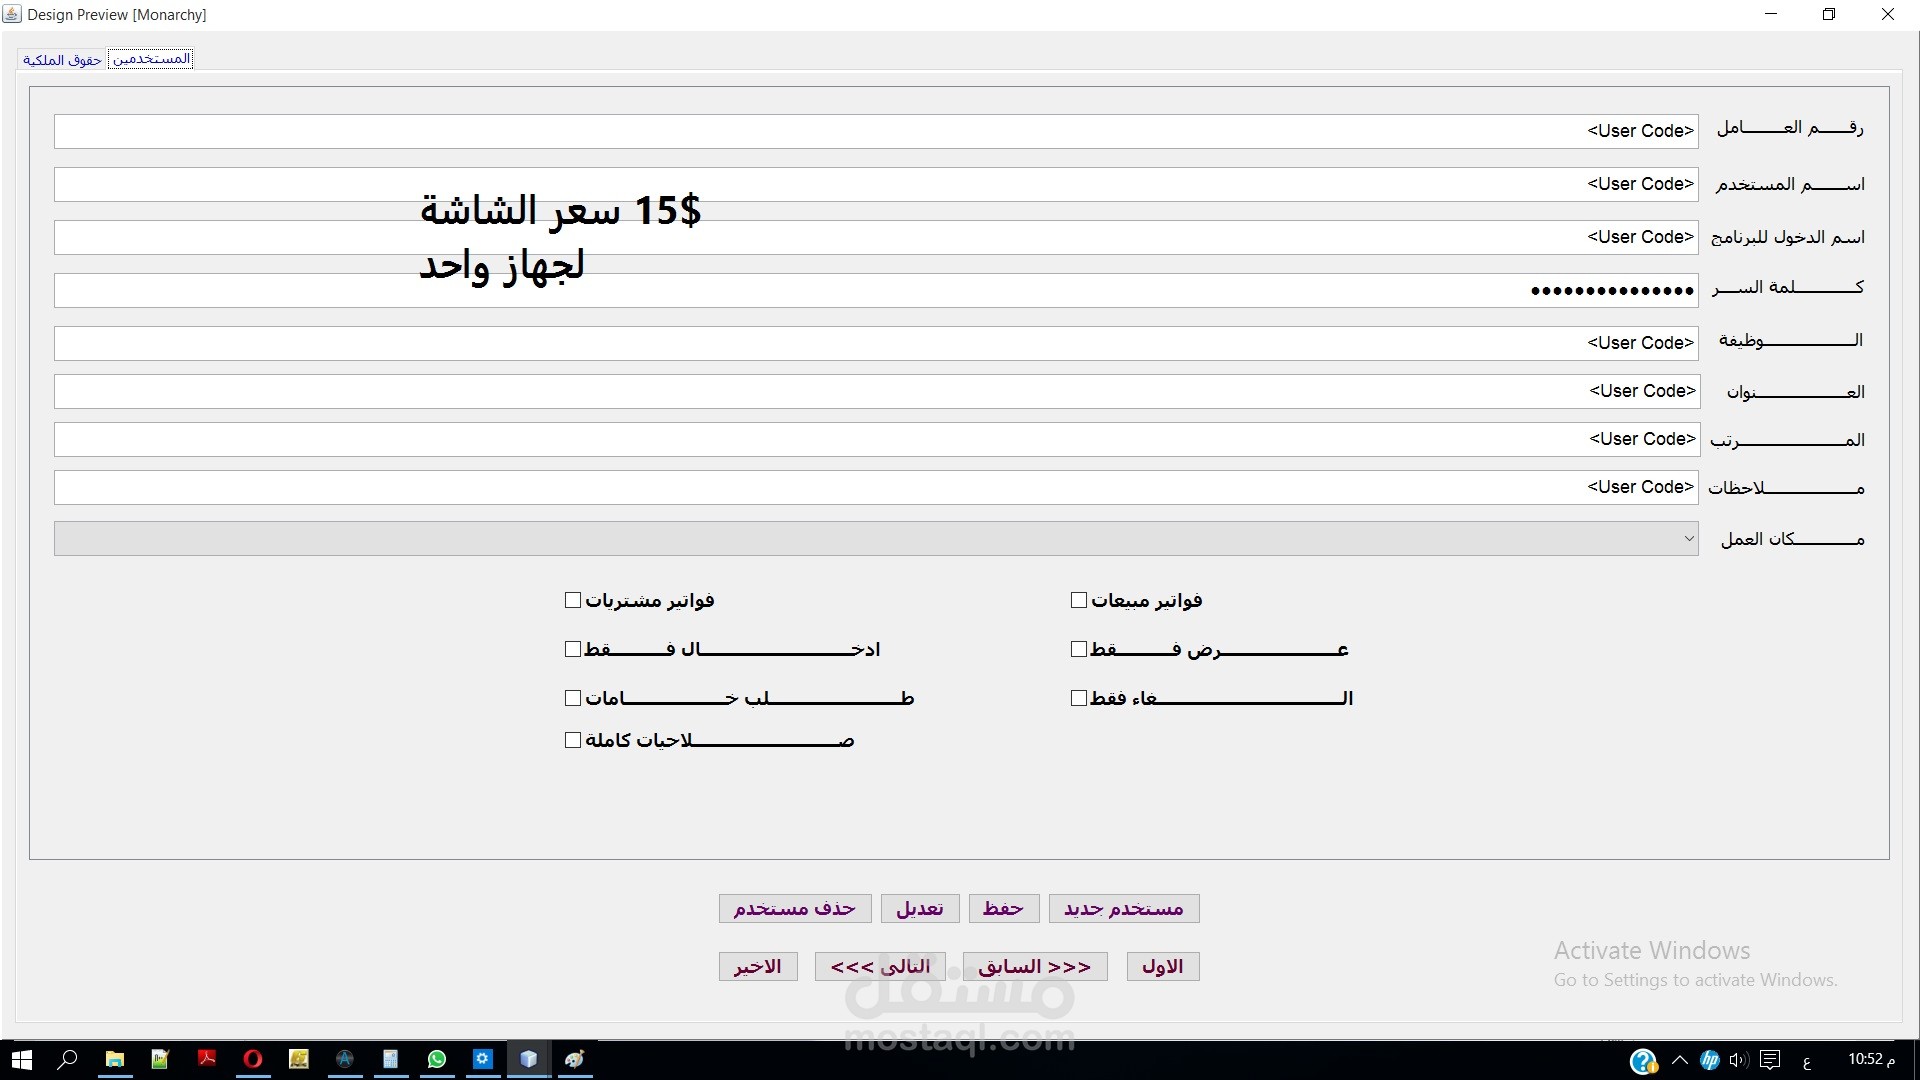1920x1080 pixels.
Task: Show hidden icons in the system tray
Action: (x=1680, y=1060)
